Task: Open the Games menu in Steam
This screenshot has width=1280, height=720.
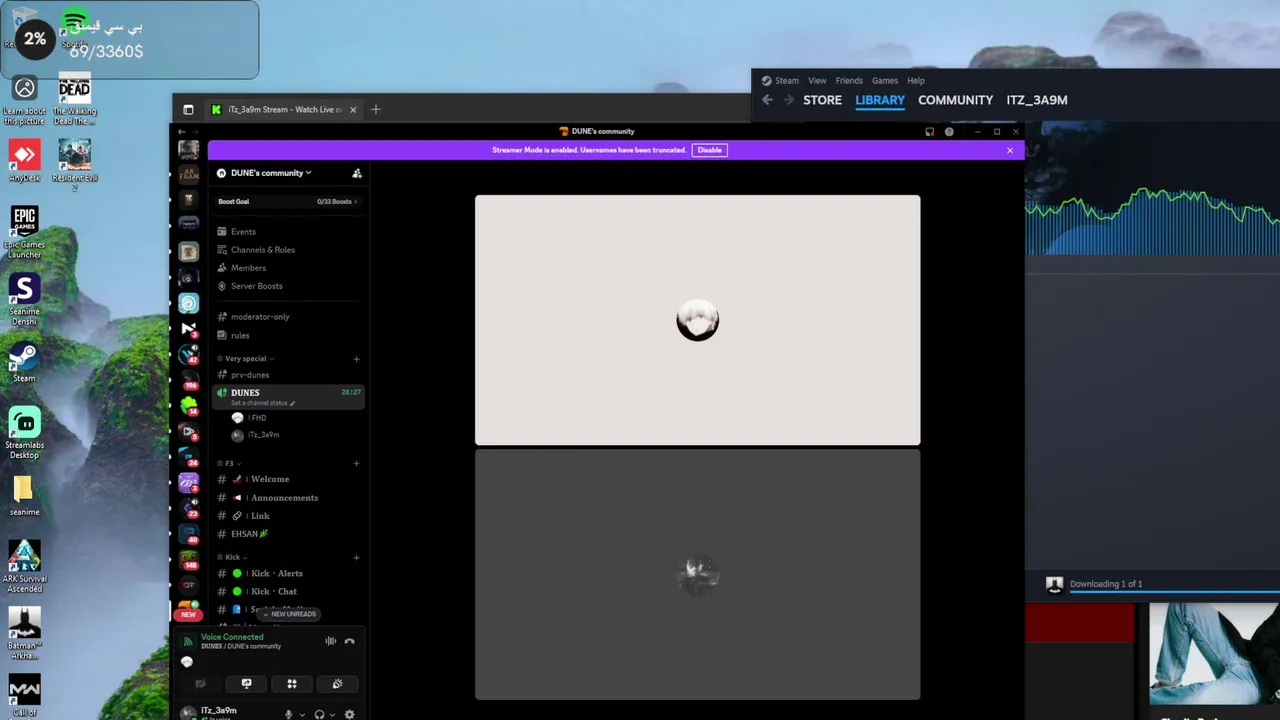Action: [885, 80]
